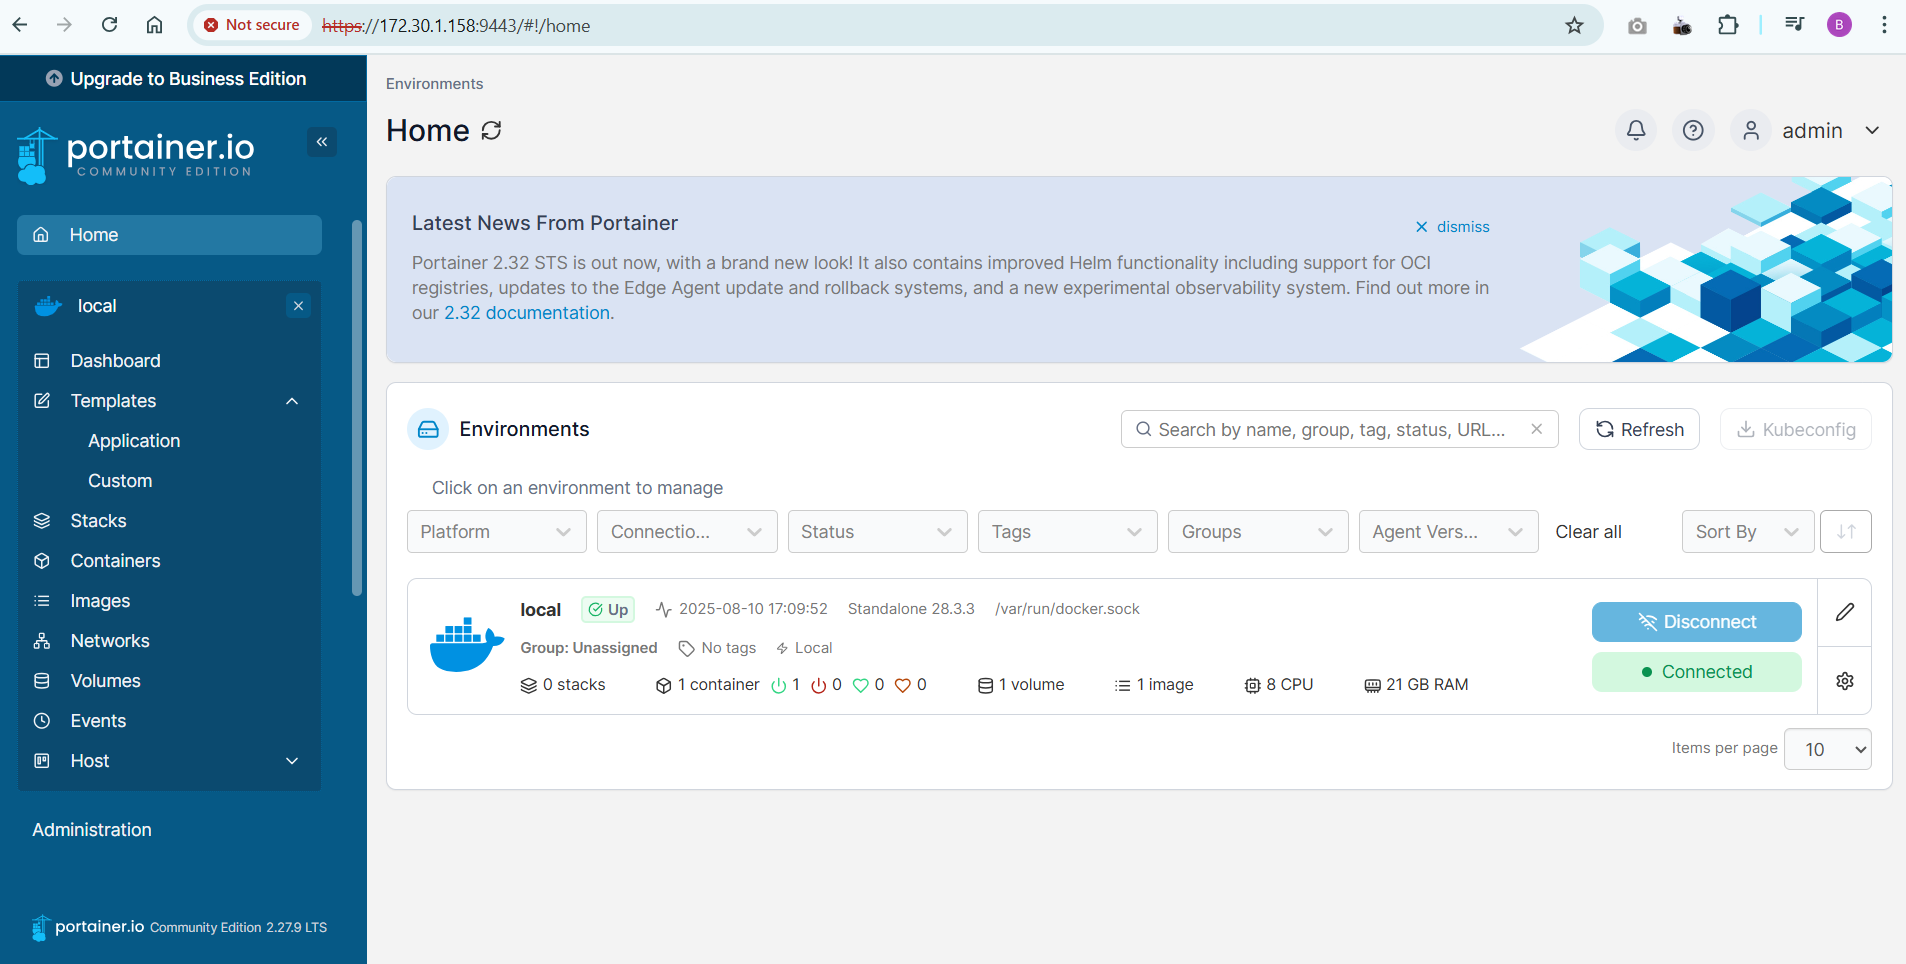1906x964 pixels.
Task: Click the Refresh environments button
Action: point(1639,429)
